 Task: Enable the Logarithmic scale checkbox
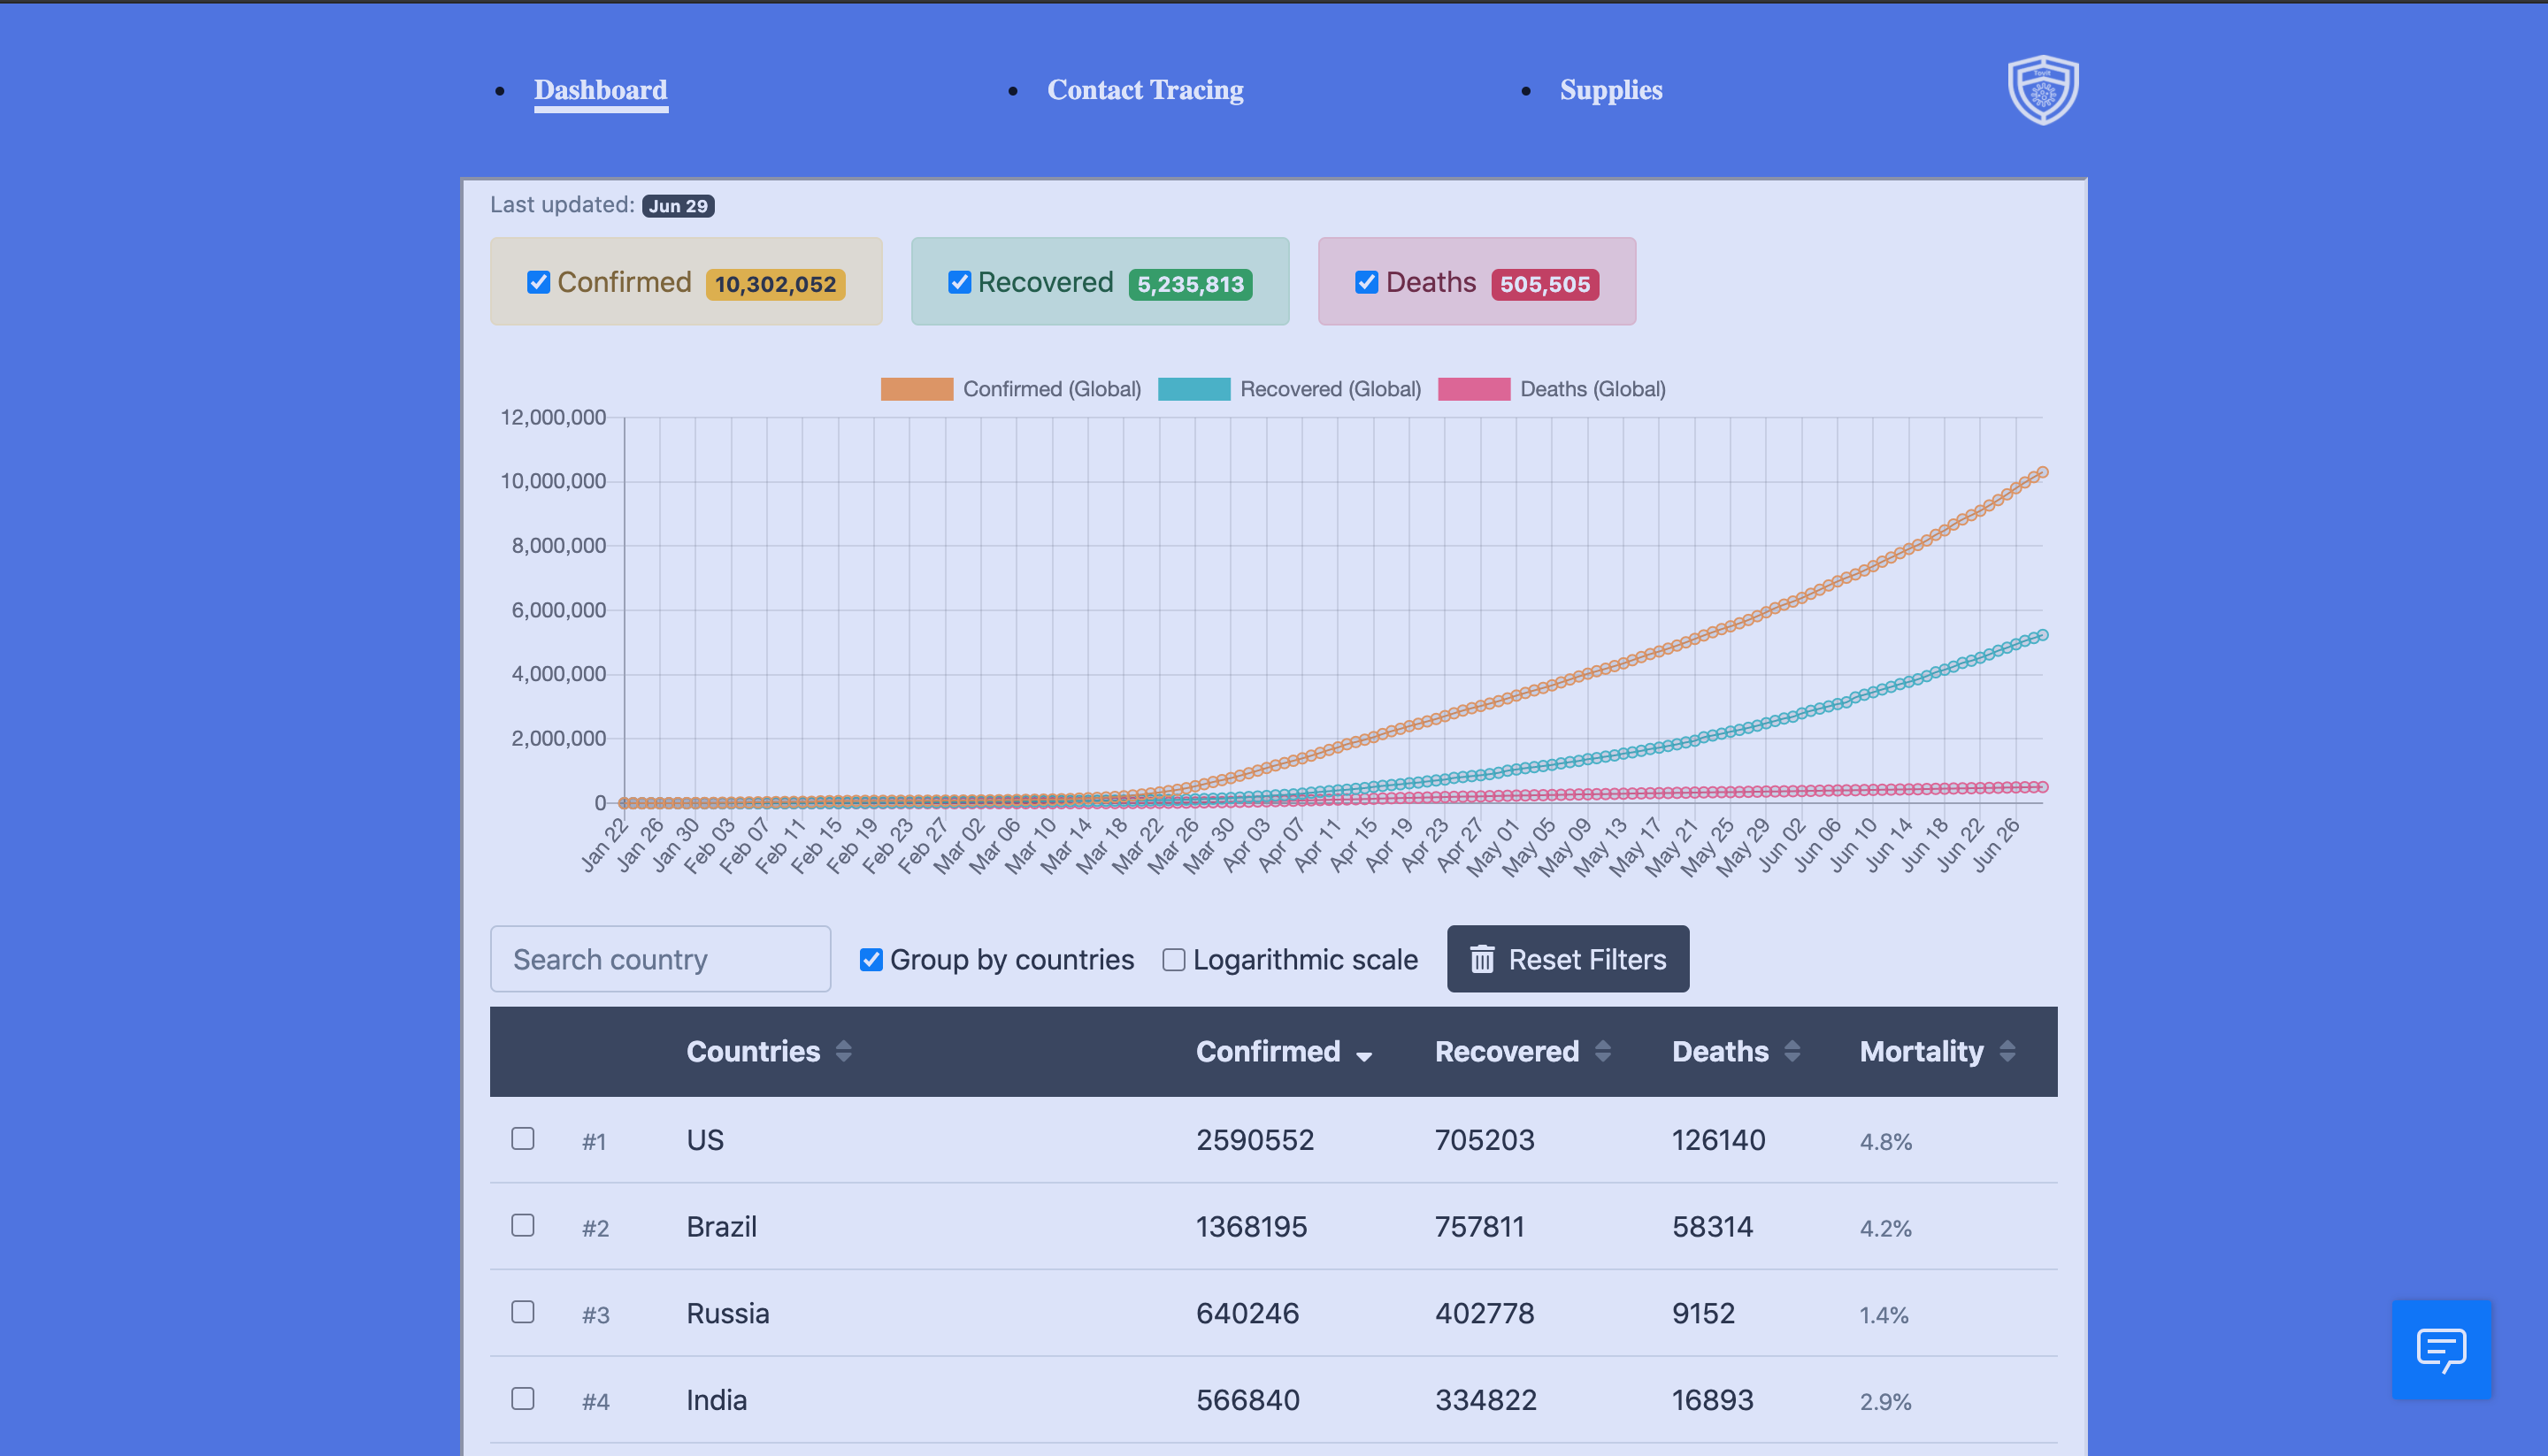tap(1174, 960)
